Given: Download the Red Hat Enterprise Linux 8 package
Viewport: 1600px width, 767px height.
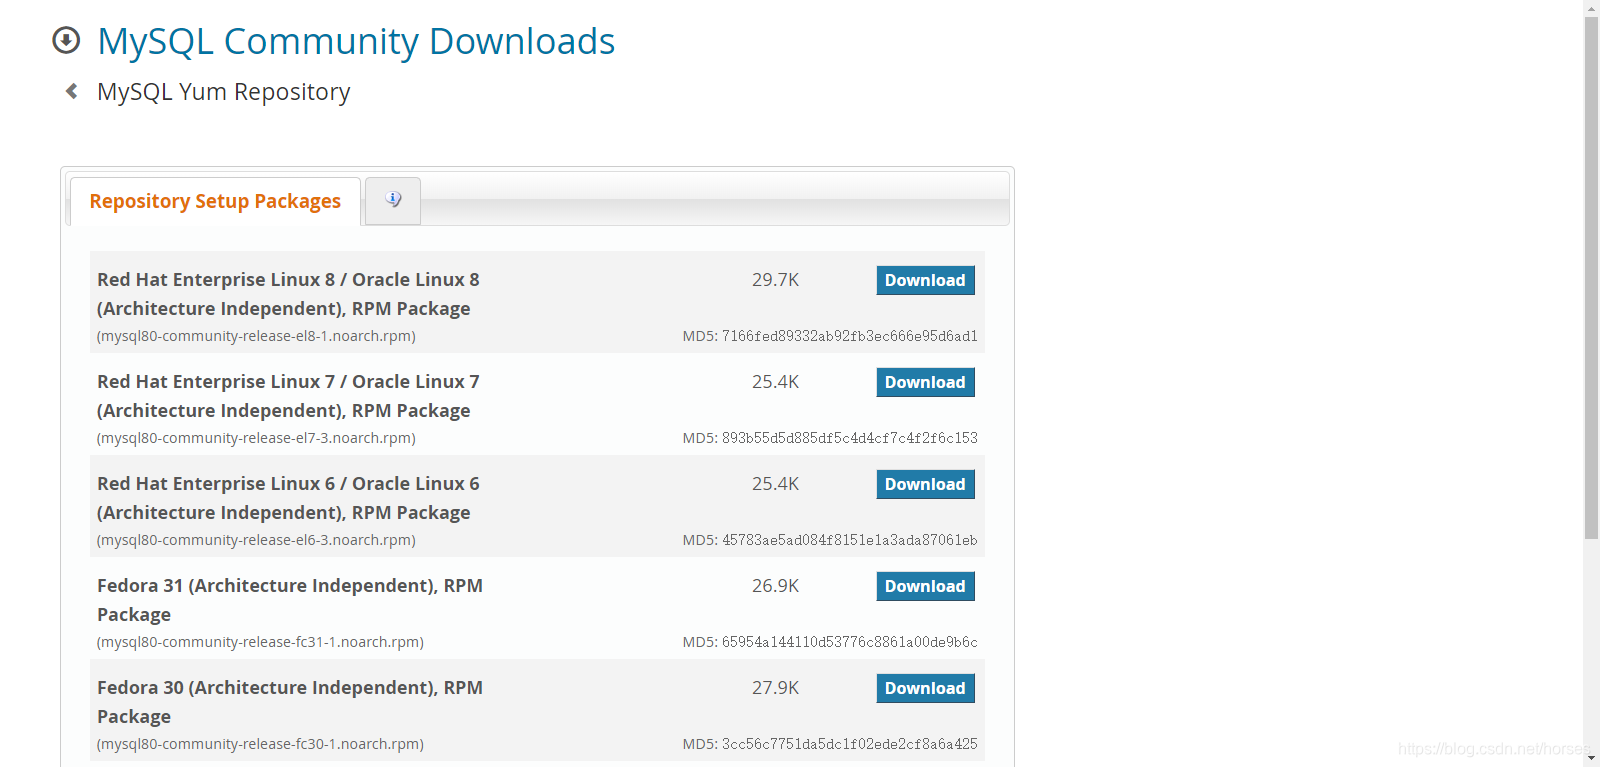Looking at the screenshot, I should coord(925,280).
